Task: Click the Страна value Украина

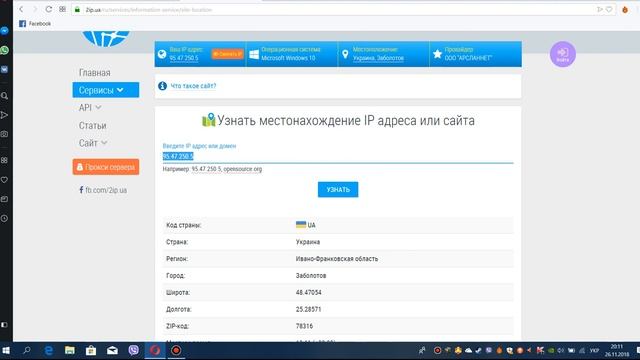Action: (308, 242)
